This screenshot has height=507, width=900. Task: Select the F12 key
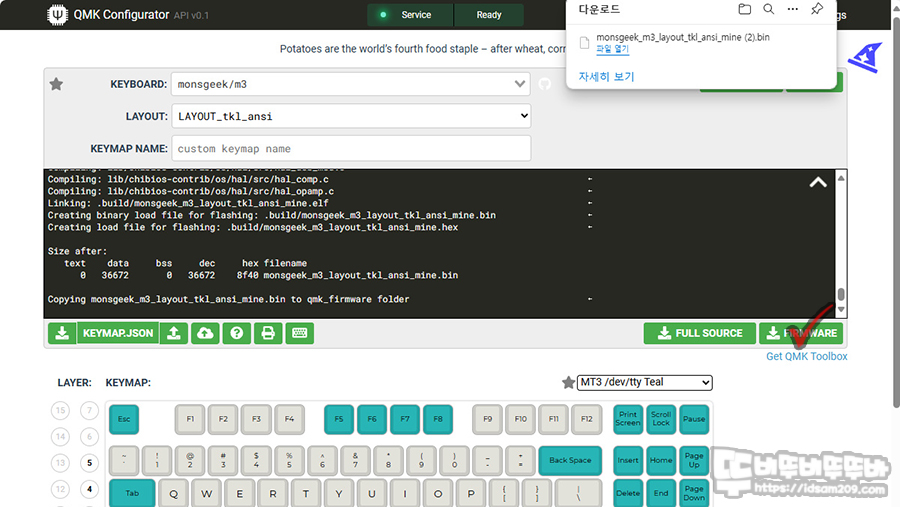point(587,419)
